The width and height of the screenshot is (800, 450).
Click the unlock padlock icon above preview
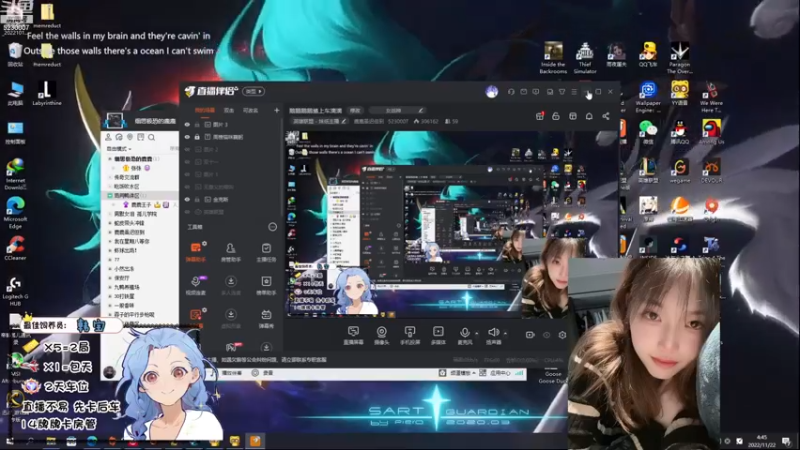pyautogui.click(x=556, y=116)
